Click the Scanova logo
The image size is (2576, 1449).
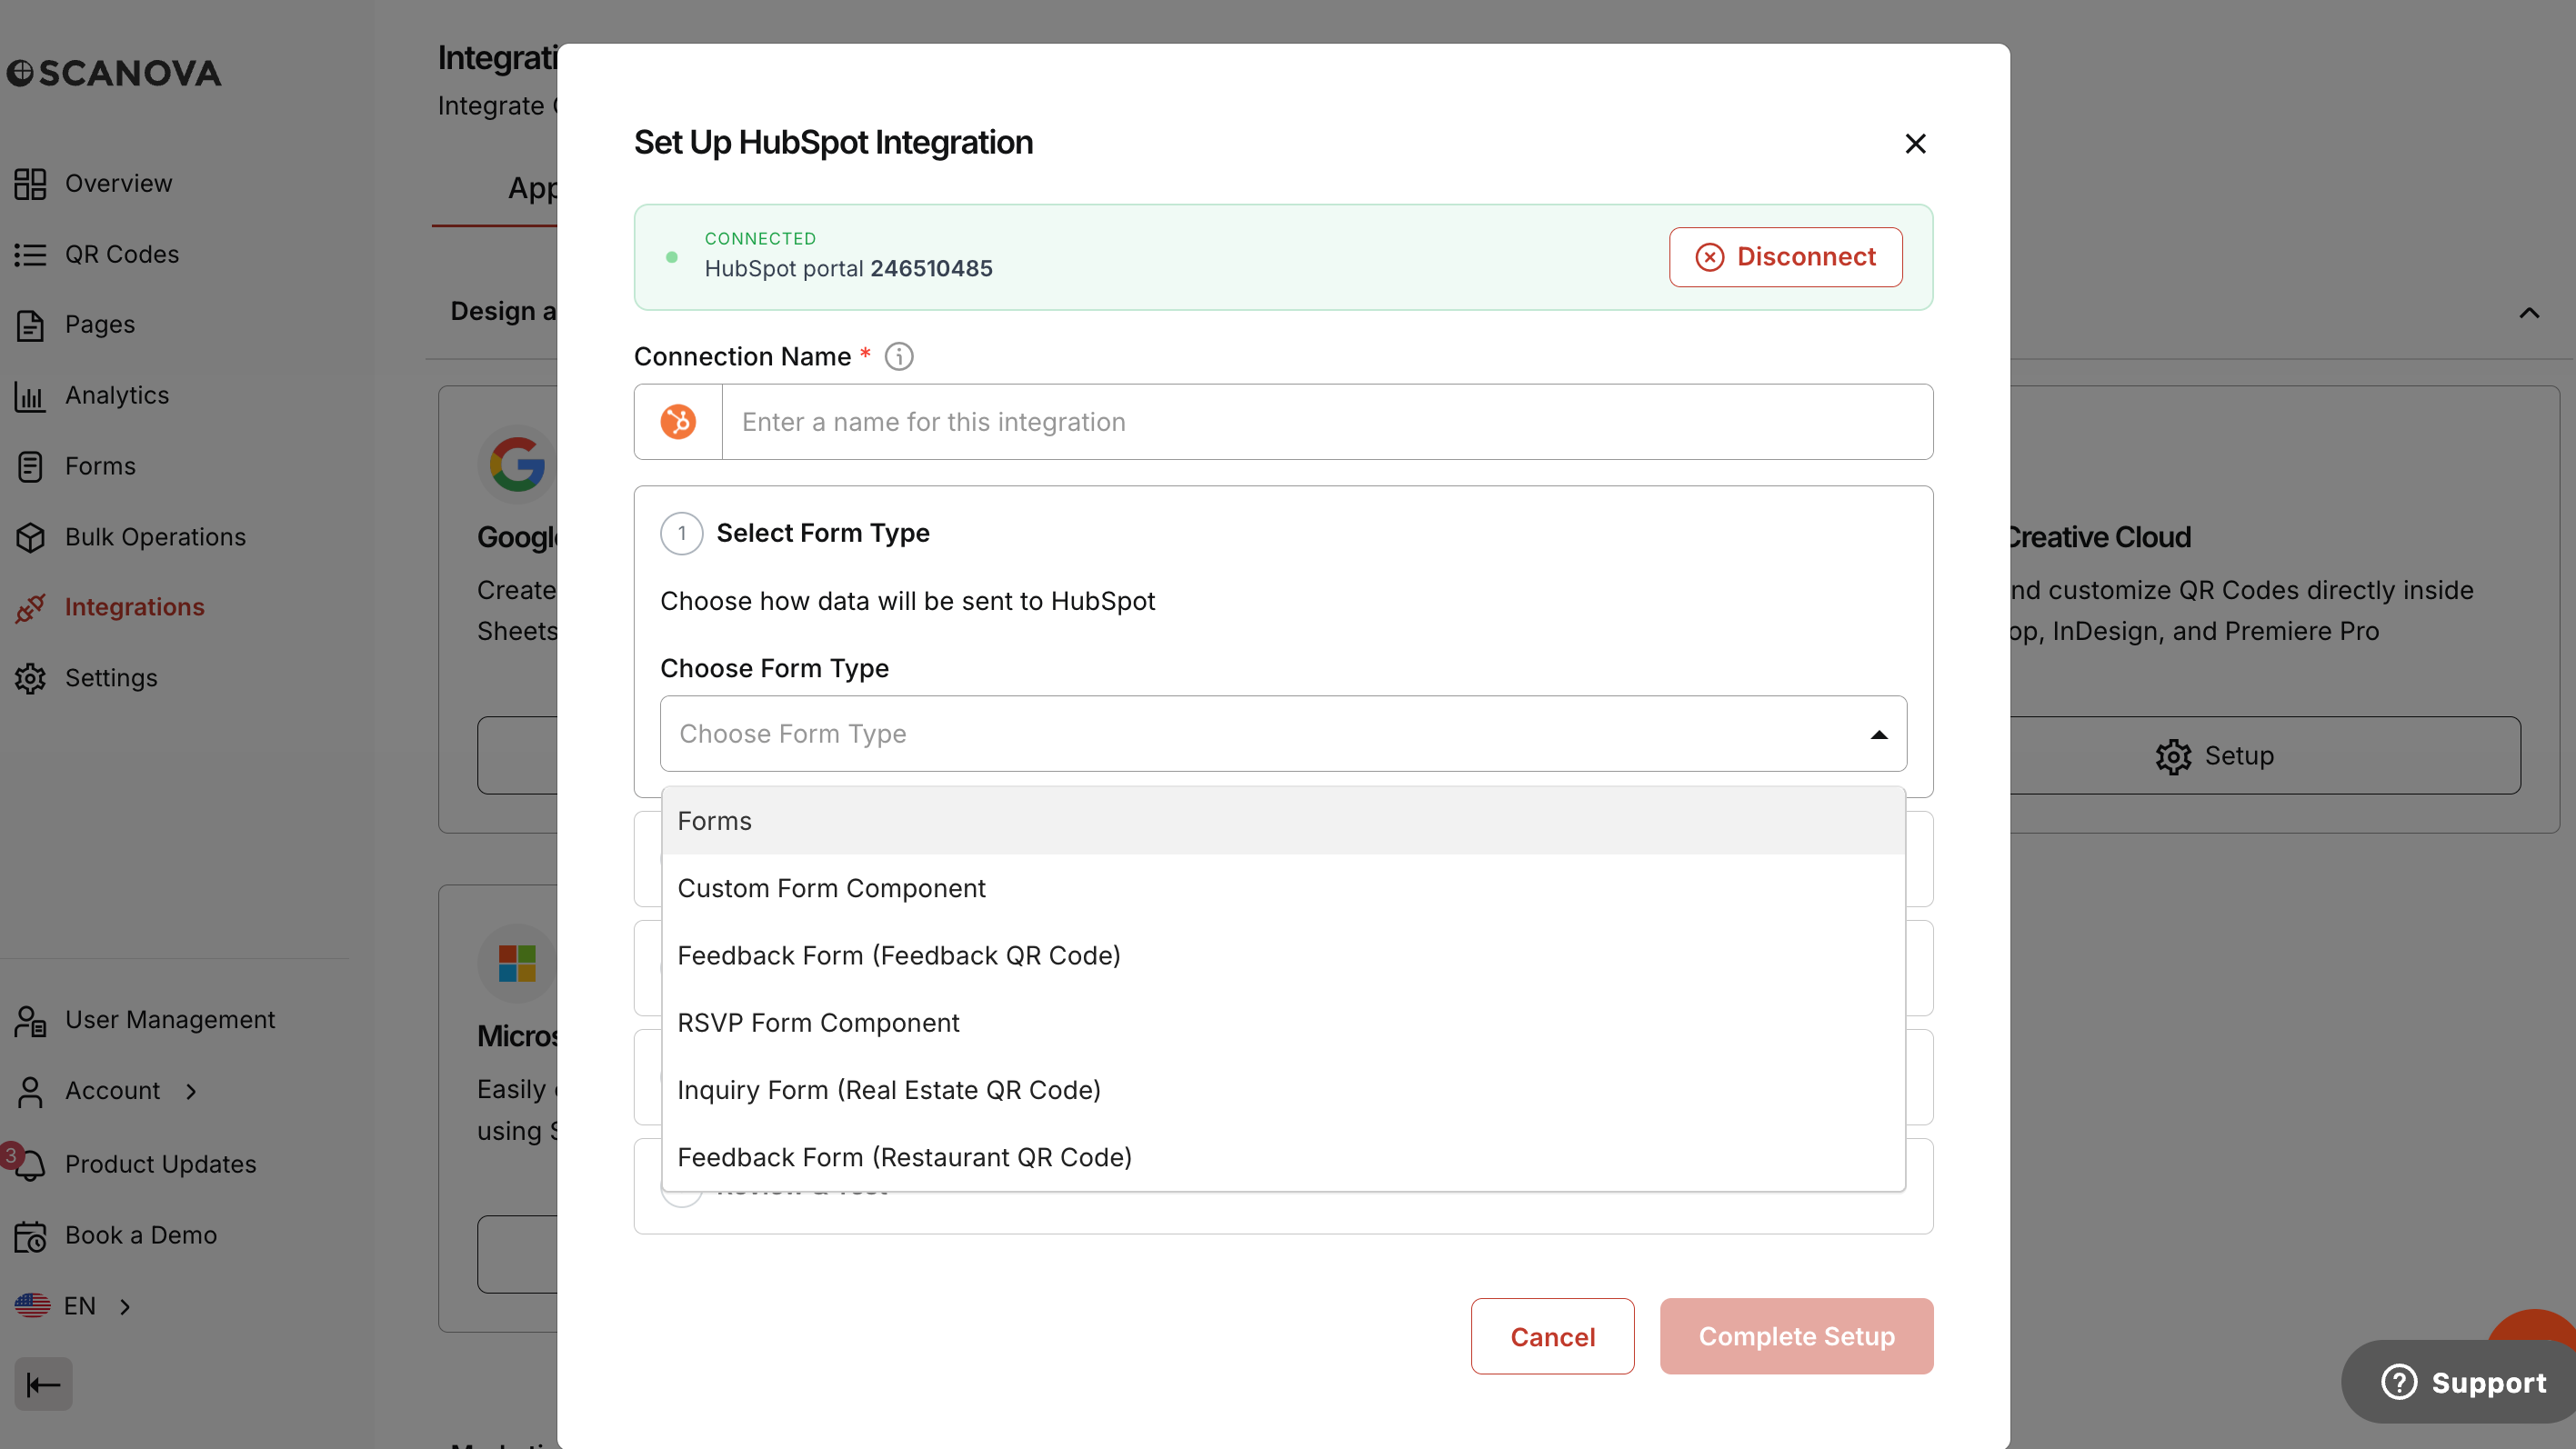tap(114, 73)
